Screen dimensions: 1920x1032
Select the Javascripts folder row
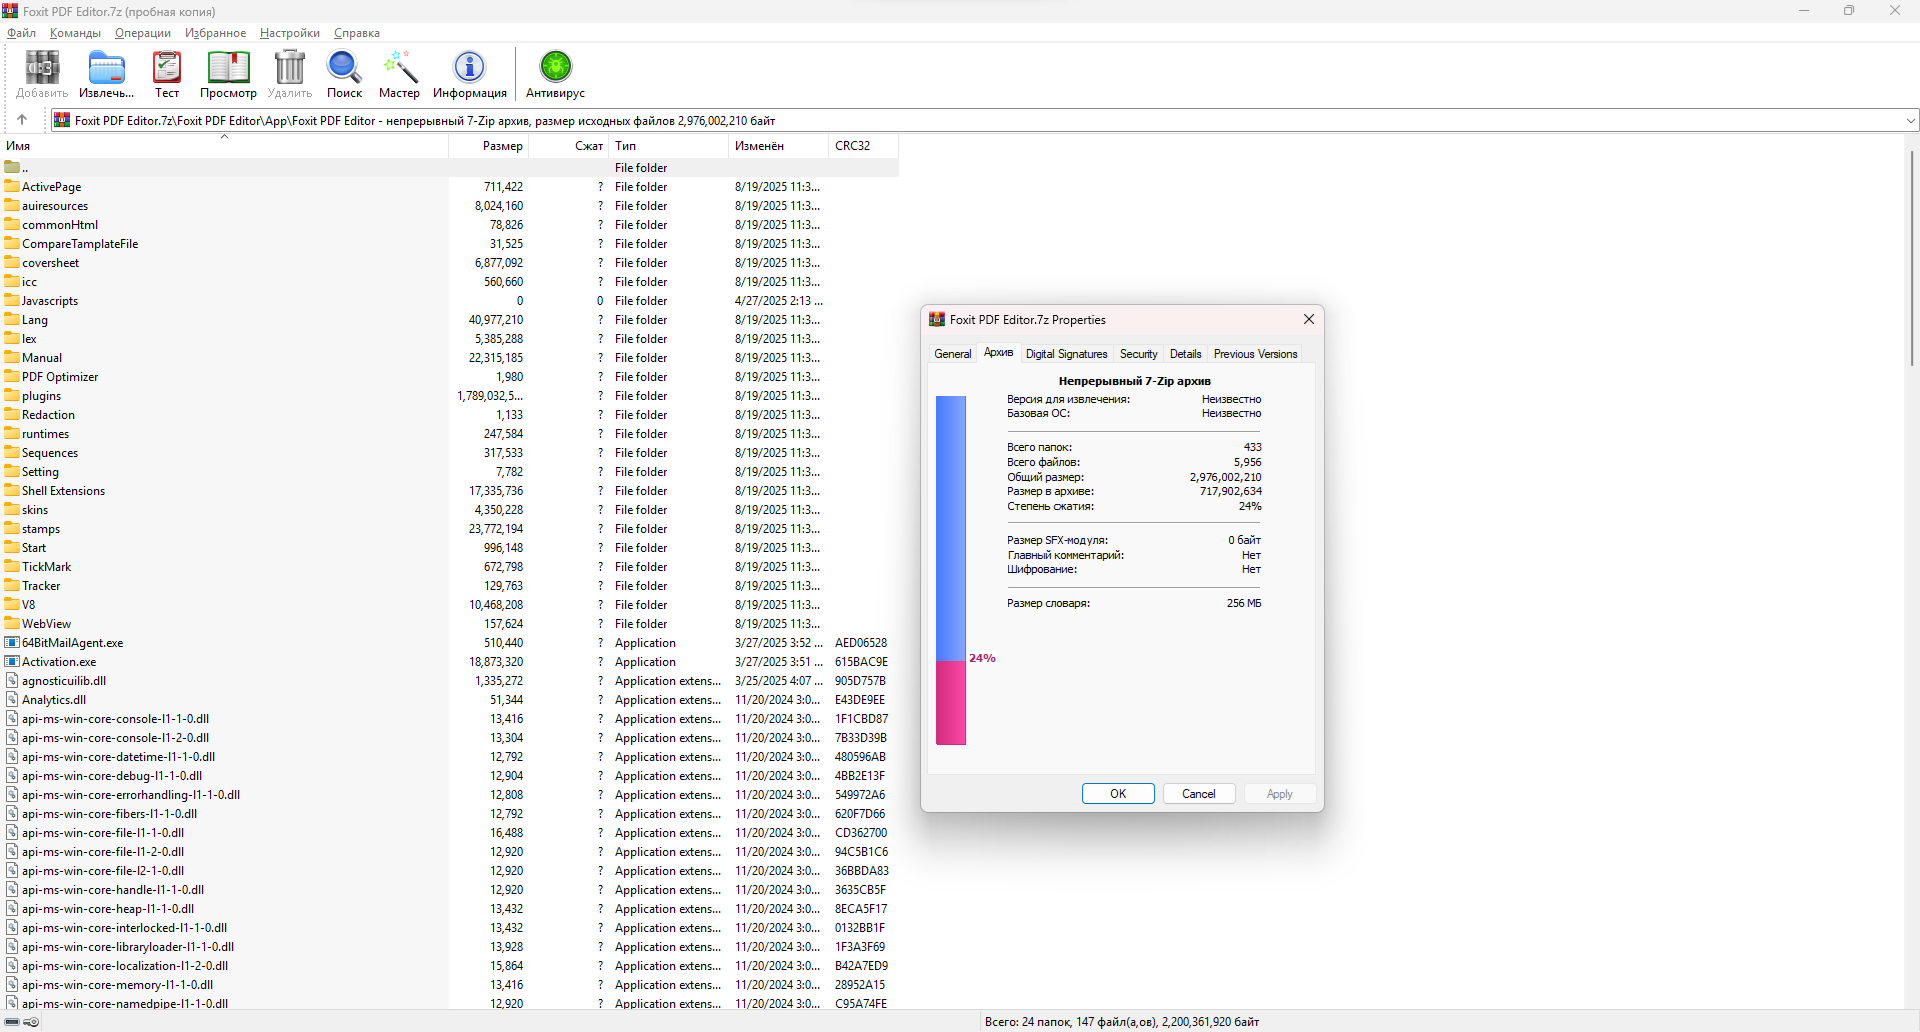pos(449,300)
